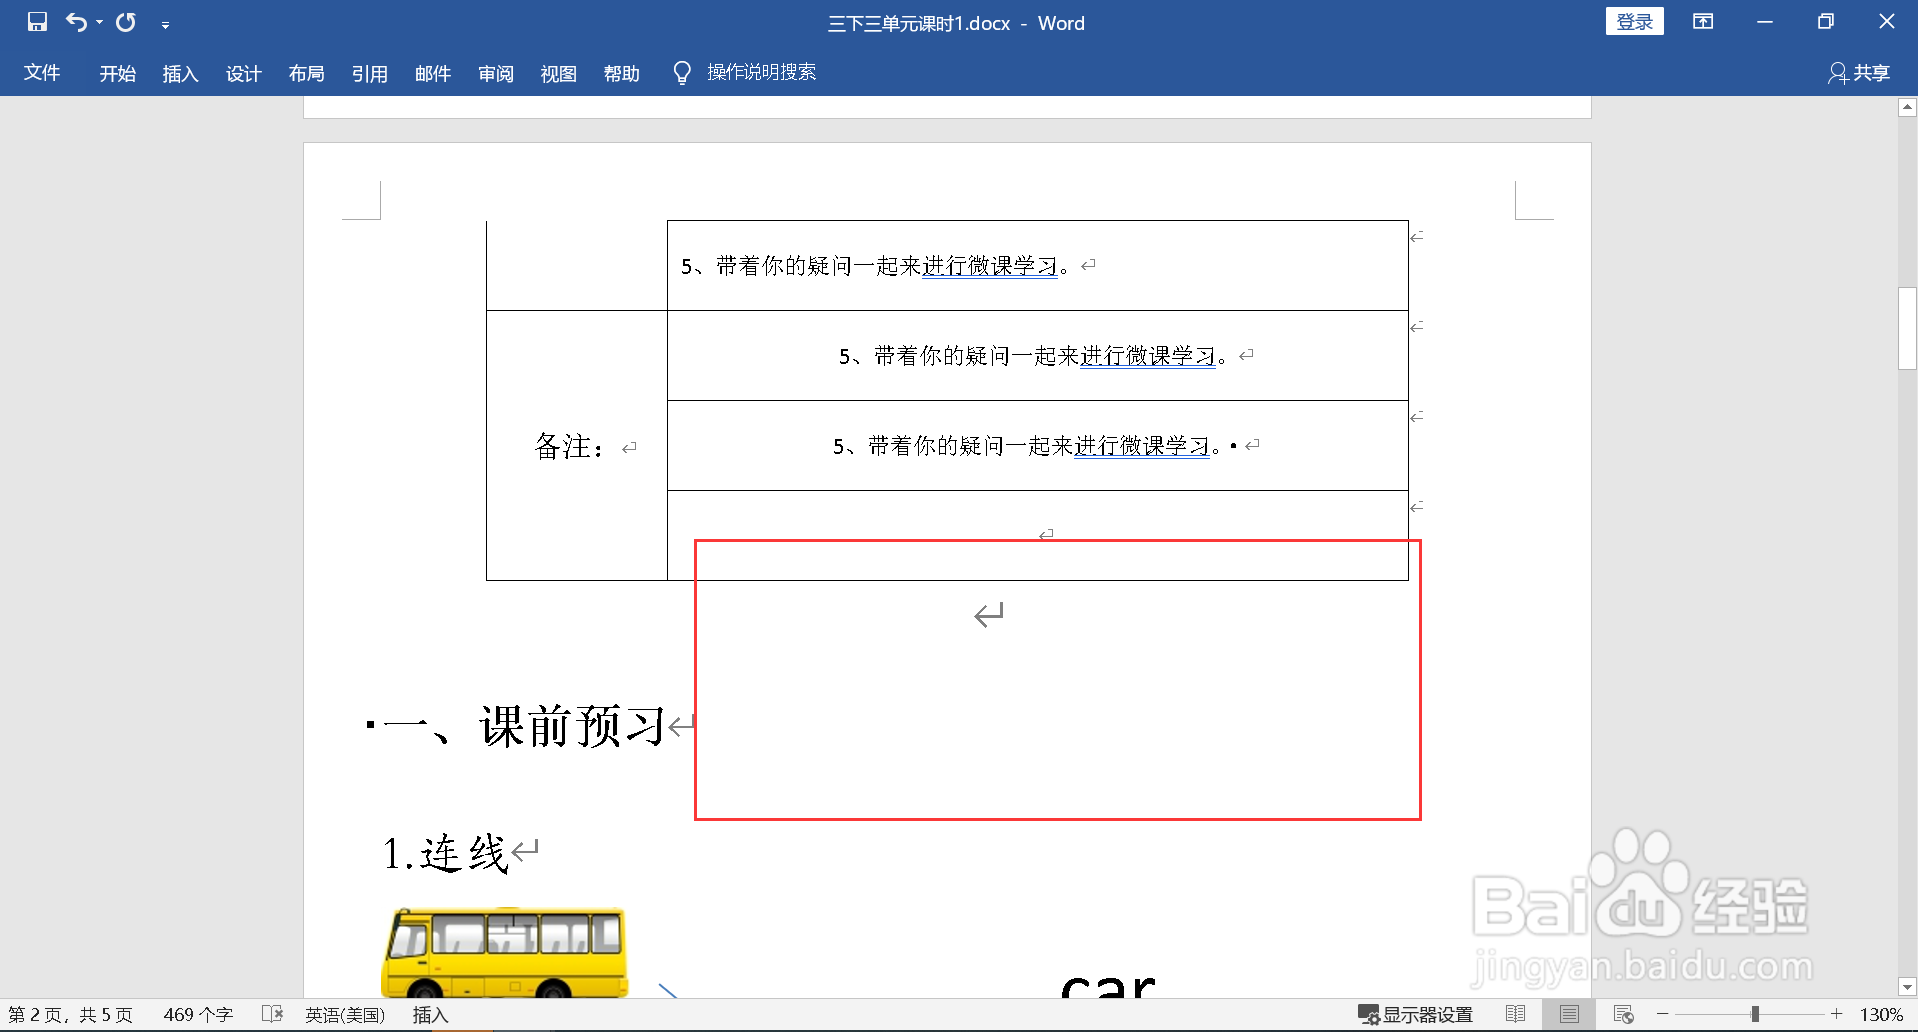Open the 布局 ribbon tab
1918x1032 pixels.
(x=307, y=73)
